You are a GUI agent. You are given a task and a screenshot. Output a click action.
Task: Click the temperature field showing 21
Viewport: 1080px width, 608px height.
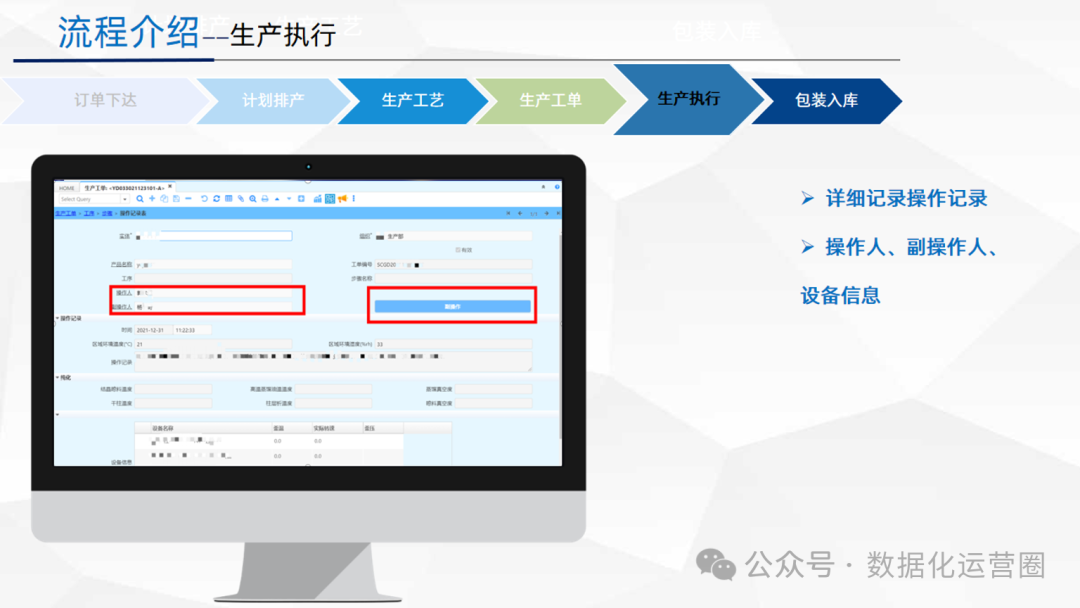tap(214, 344)
